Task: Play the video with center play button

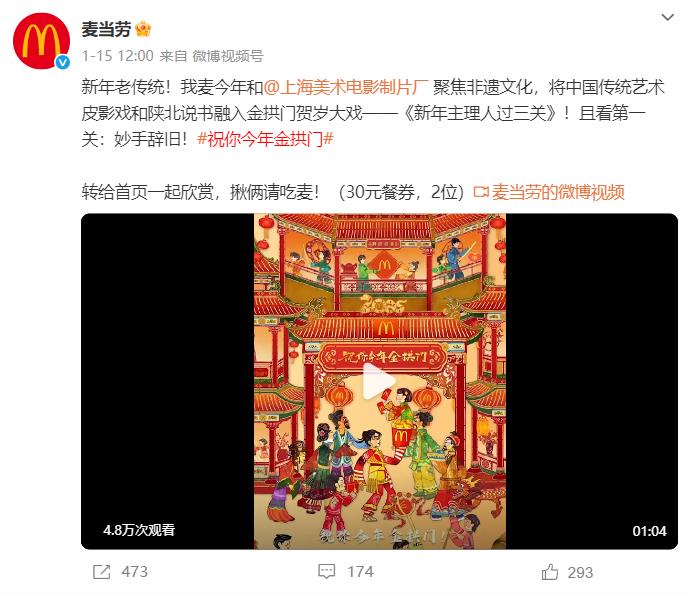Action: (x=379, y=381)
